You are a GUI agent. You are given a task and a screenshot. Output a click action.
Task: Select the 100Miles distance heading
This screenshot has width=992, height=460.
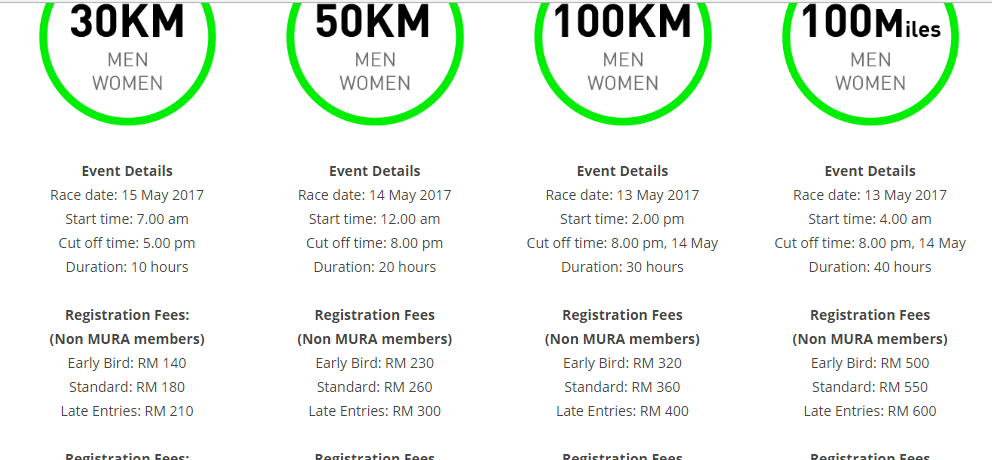[870, 22]
